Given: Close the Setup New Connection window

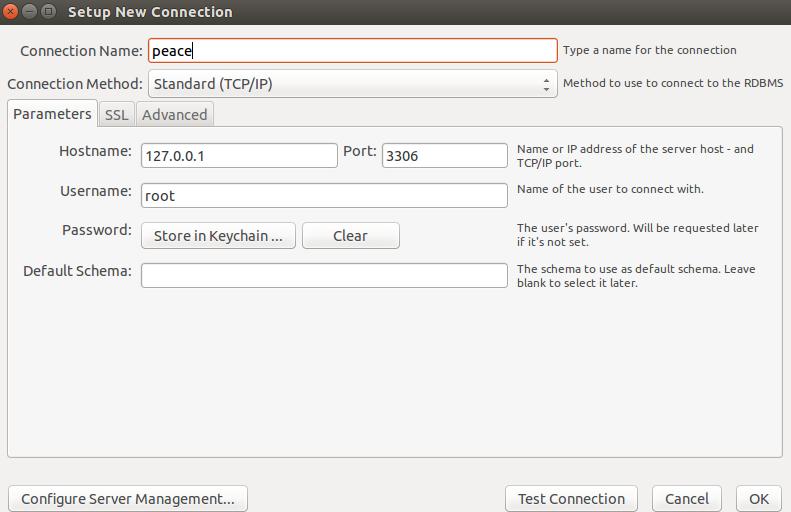Looking at the screenshot, I should (x=10, y=11).
